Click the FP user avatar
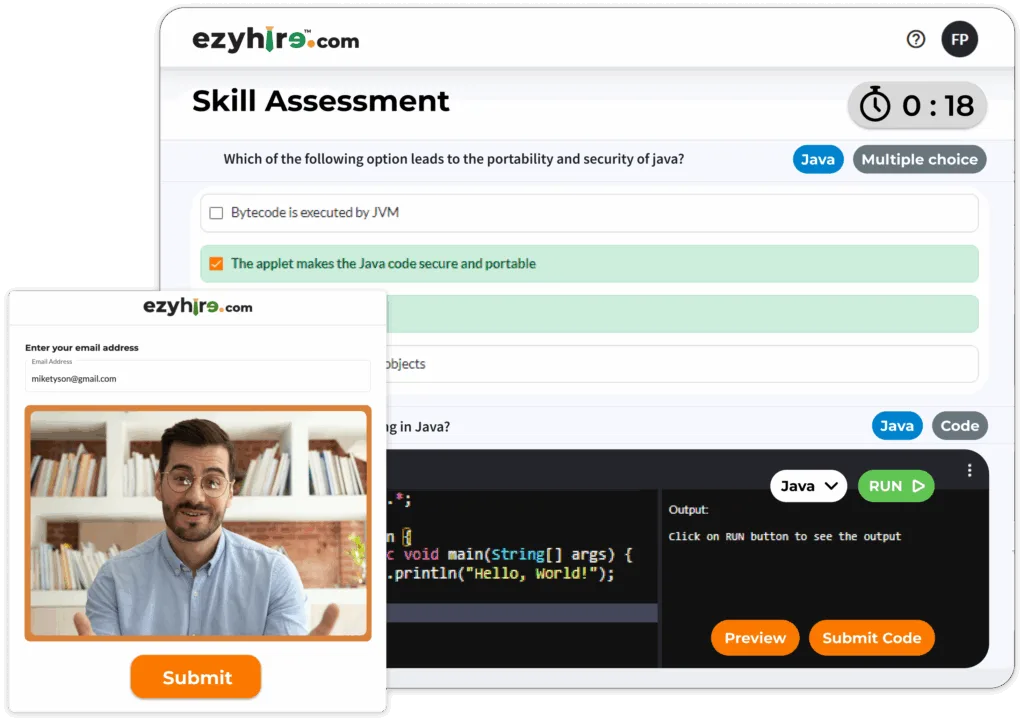 click(959, 40)
